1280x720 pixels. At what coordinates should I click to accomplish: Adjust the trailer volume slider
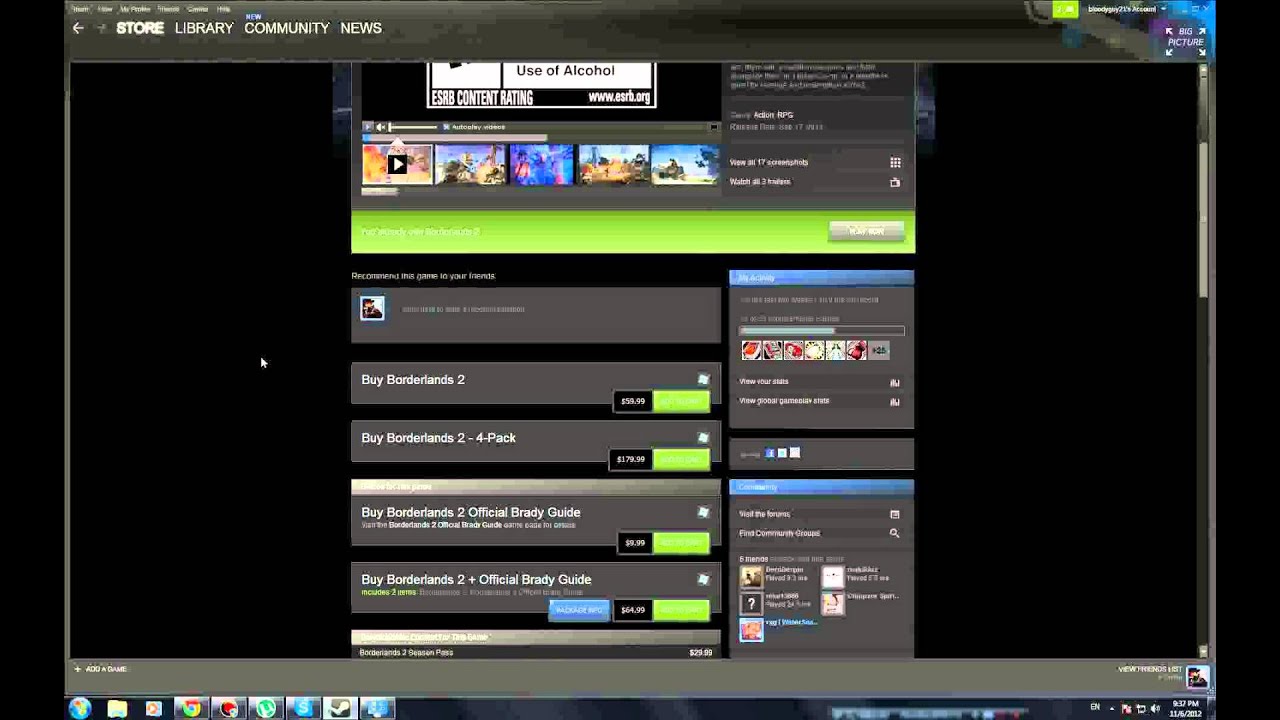coord(413,127)
